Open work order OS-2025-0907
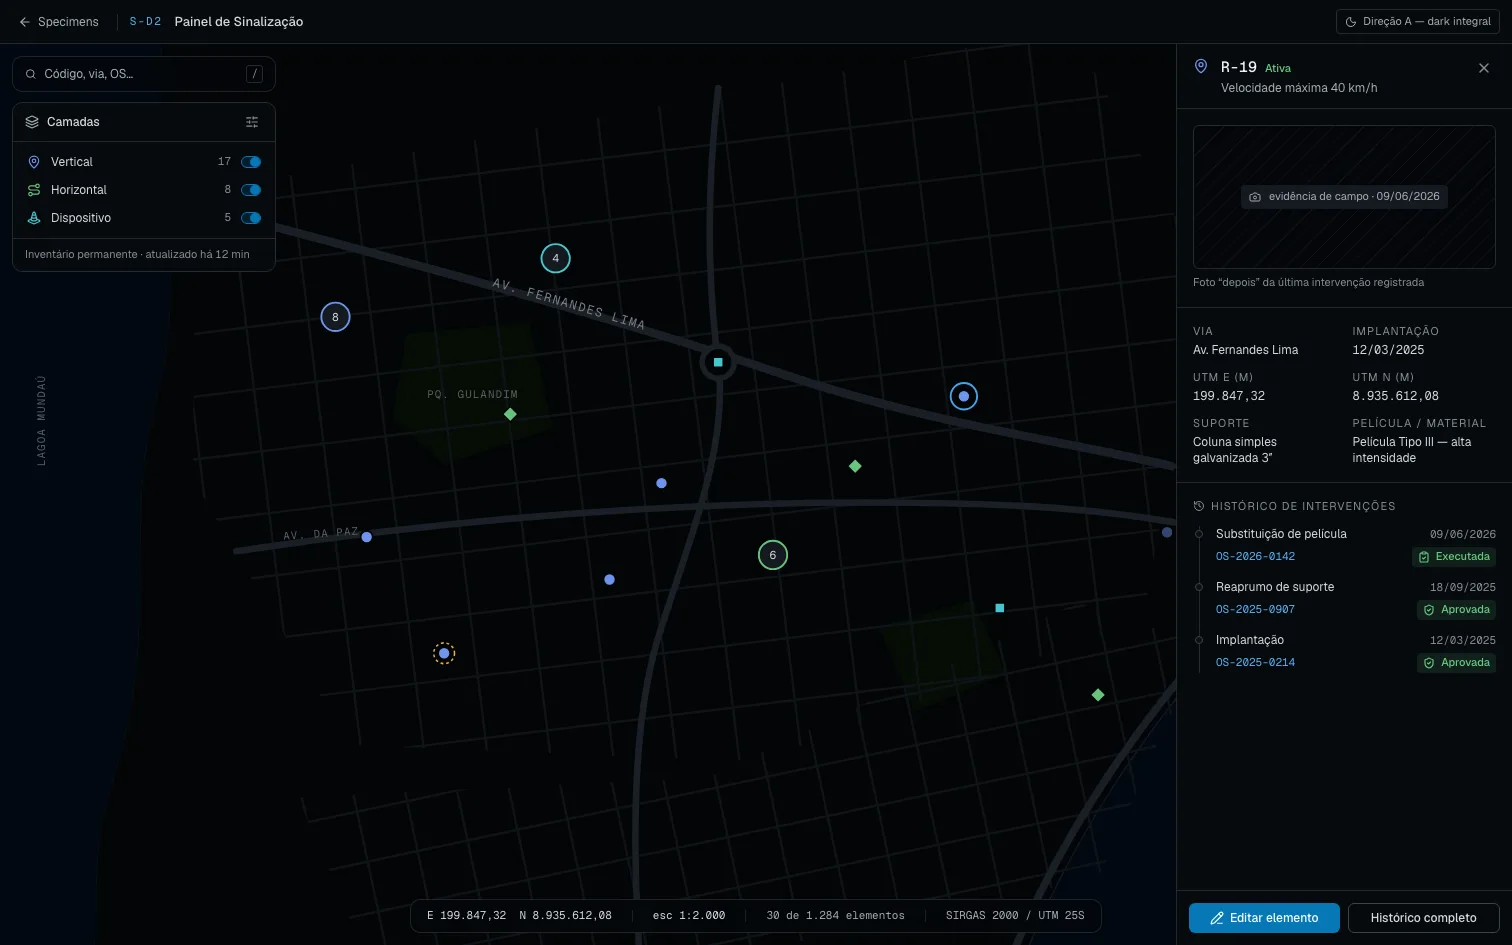Screen dimensions: 1512x945 pos(1255,609)
